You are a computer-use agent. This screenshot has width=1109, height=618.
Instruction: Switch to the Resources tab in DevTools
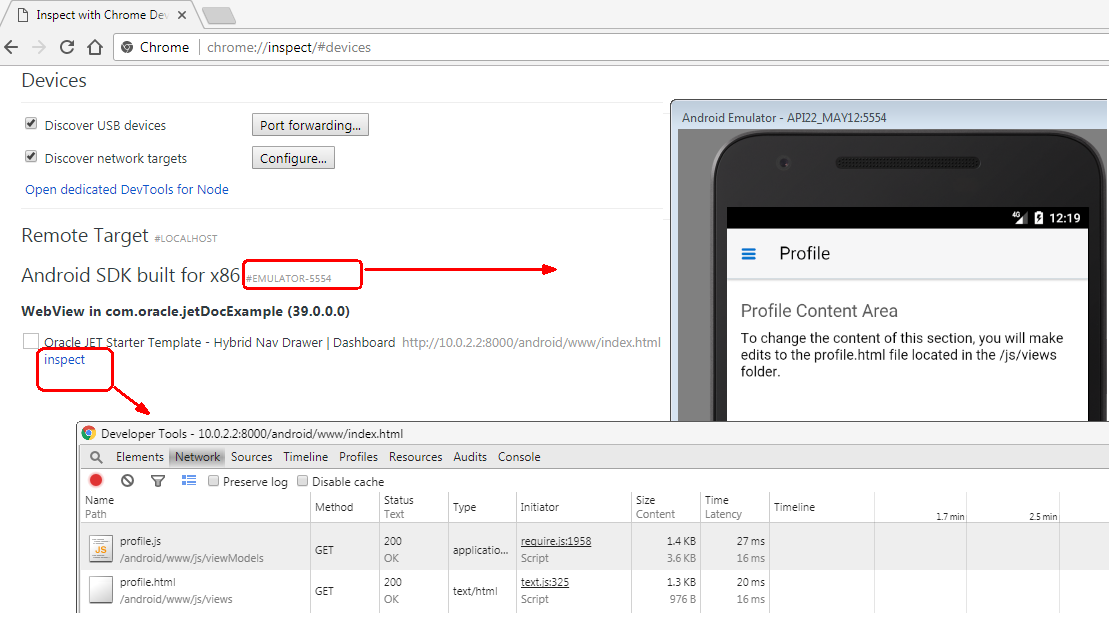click(x=415, y=457)
